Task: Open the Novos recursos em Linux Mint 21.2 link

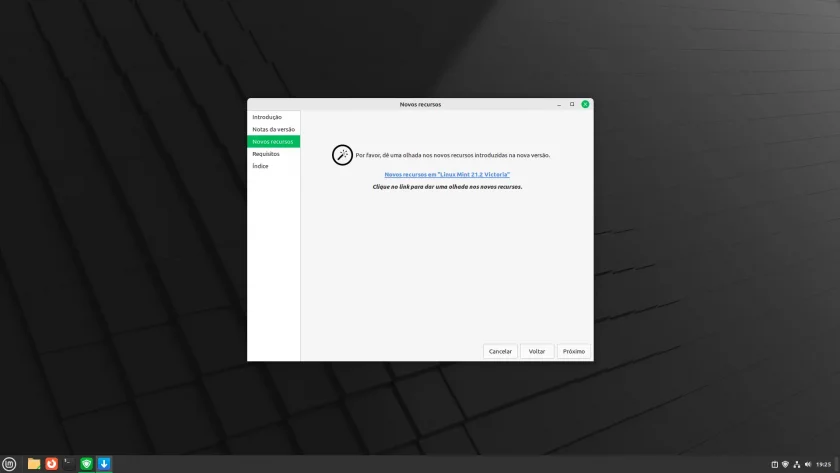Action: click(447, 175)
